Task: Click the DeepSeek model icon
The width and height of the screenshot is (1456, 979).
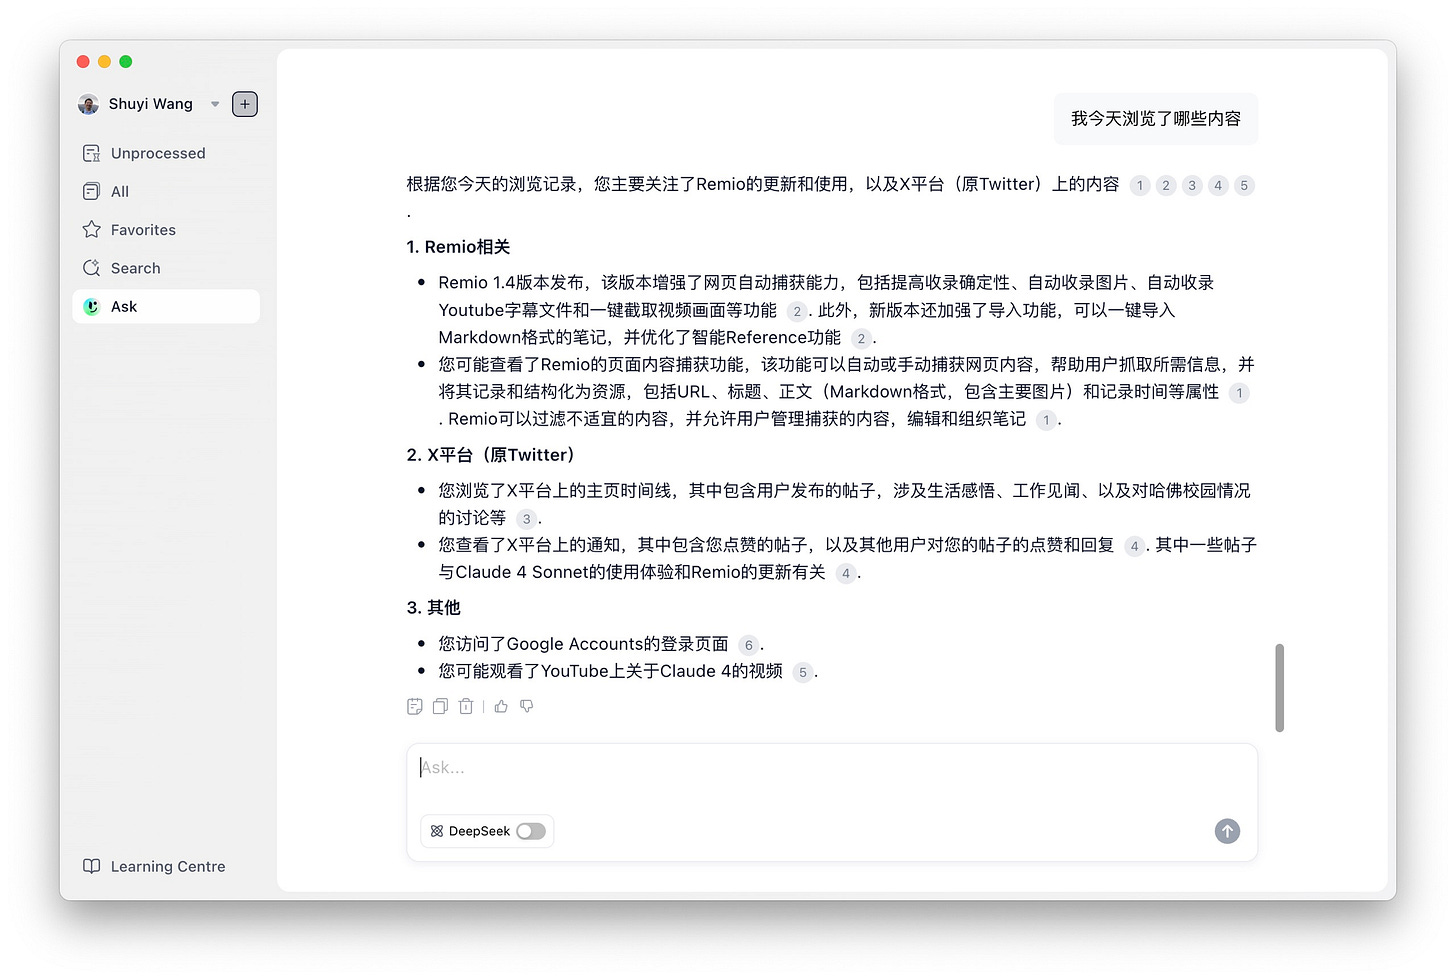Action: click(437, 831)
